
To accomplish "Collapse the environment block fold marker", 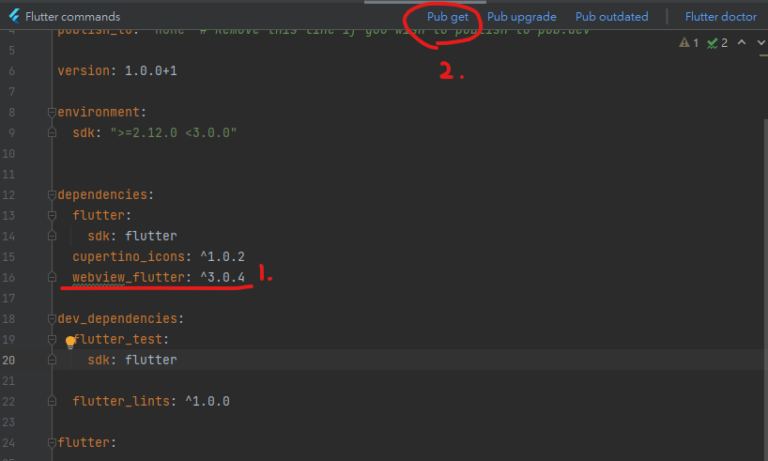I will [51, 113].
